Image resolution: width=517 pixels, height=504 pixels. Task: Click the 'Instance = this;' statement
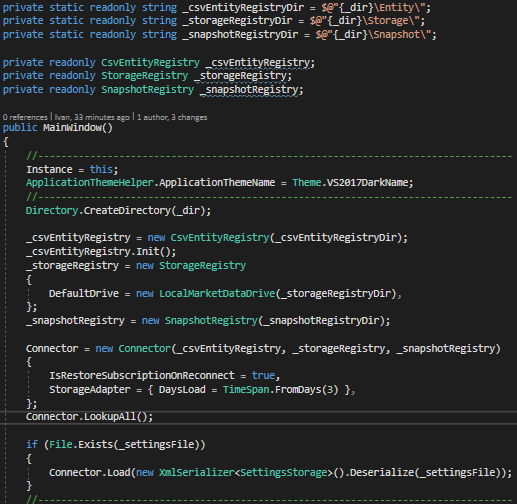72,169
